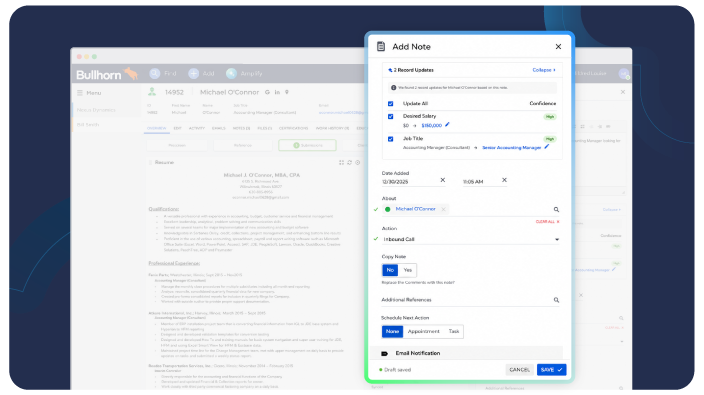Viewport: 704px width, 395px height.
Task: Close the background right-side panel
Action: [623, 92]
